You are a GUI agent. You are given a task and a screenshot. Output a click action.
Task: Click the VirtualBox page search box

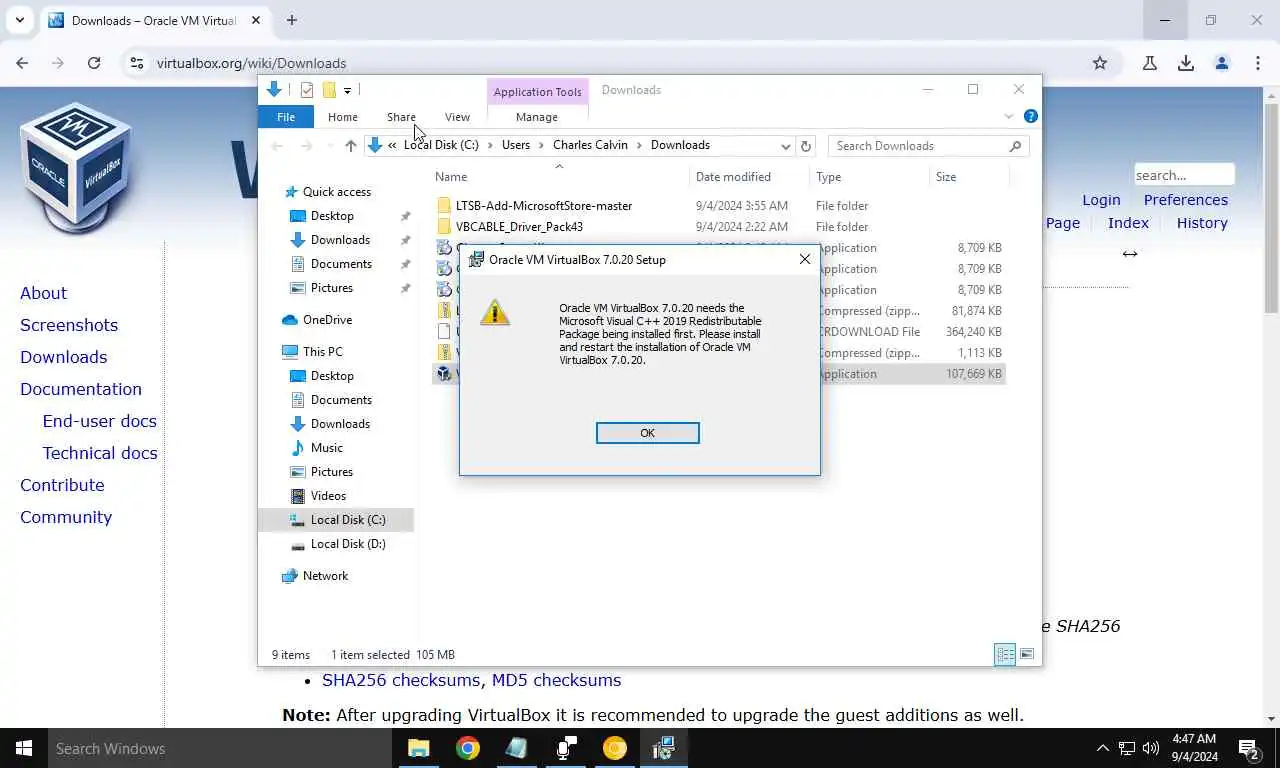pyautogui.click(x=1184, y=175)
